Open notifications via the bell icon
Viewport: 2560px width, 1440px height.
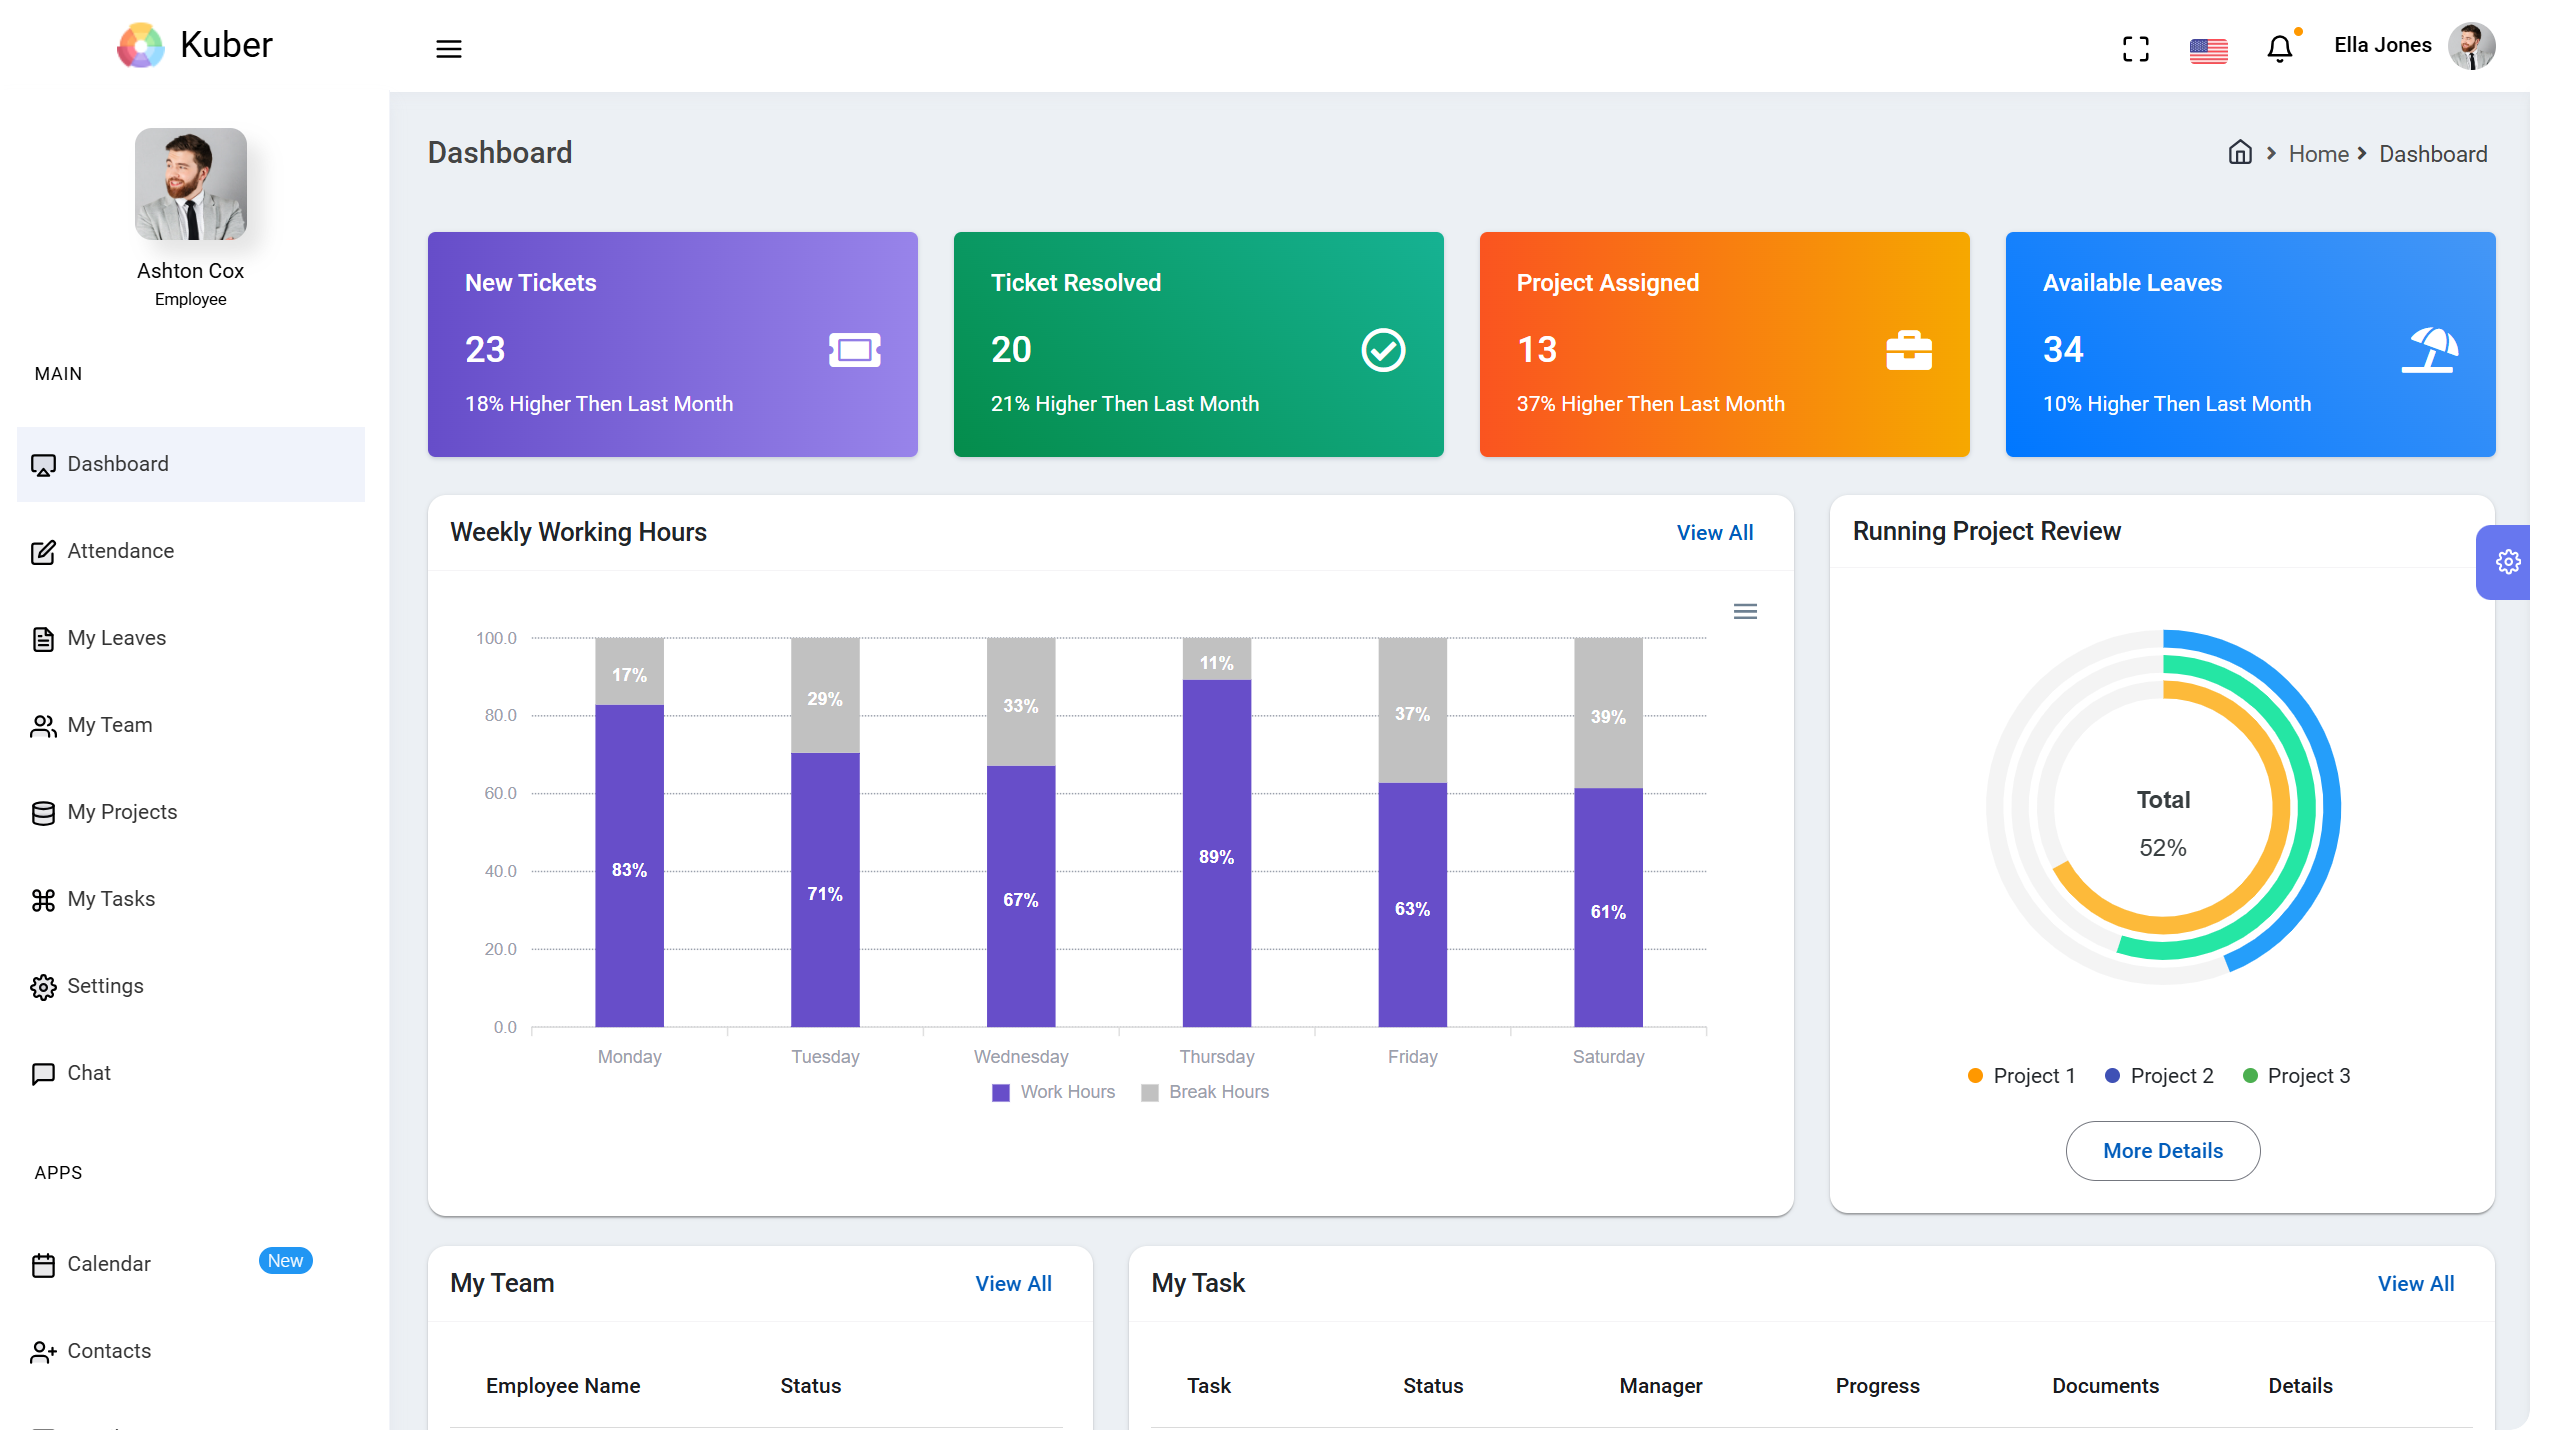tap(2280, 47)
